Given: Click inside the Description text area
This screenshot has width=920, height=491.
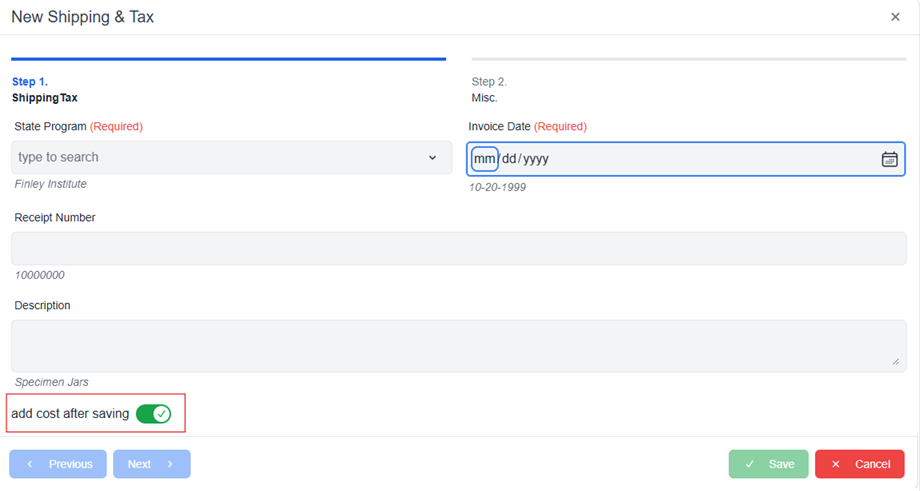Looking at the screenshot, I should click(x=459, y=346).
